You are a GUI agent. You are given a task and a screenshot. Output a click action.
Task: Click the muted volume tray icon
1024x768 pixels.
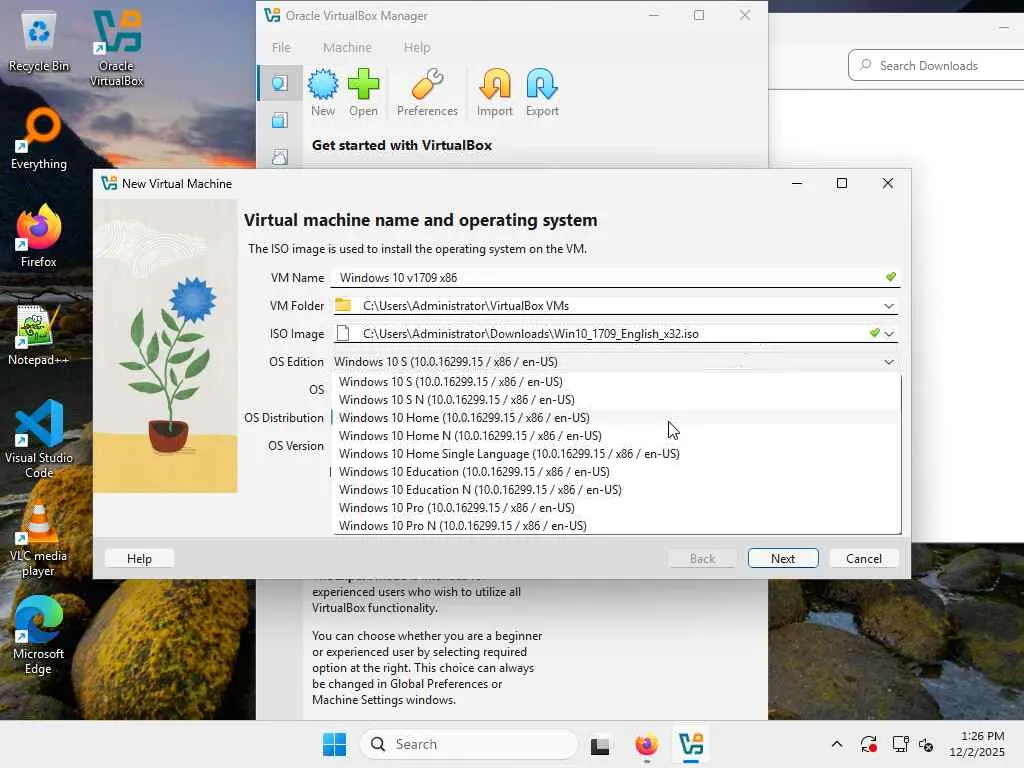pos(926,744)
